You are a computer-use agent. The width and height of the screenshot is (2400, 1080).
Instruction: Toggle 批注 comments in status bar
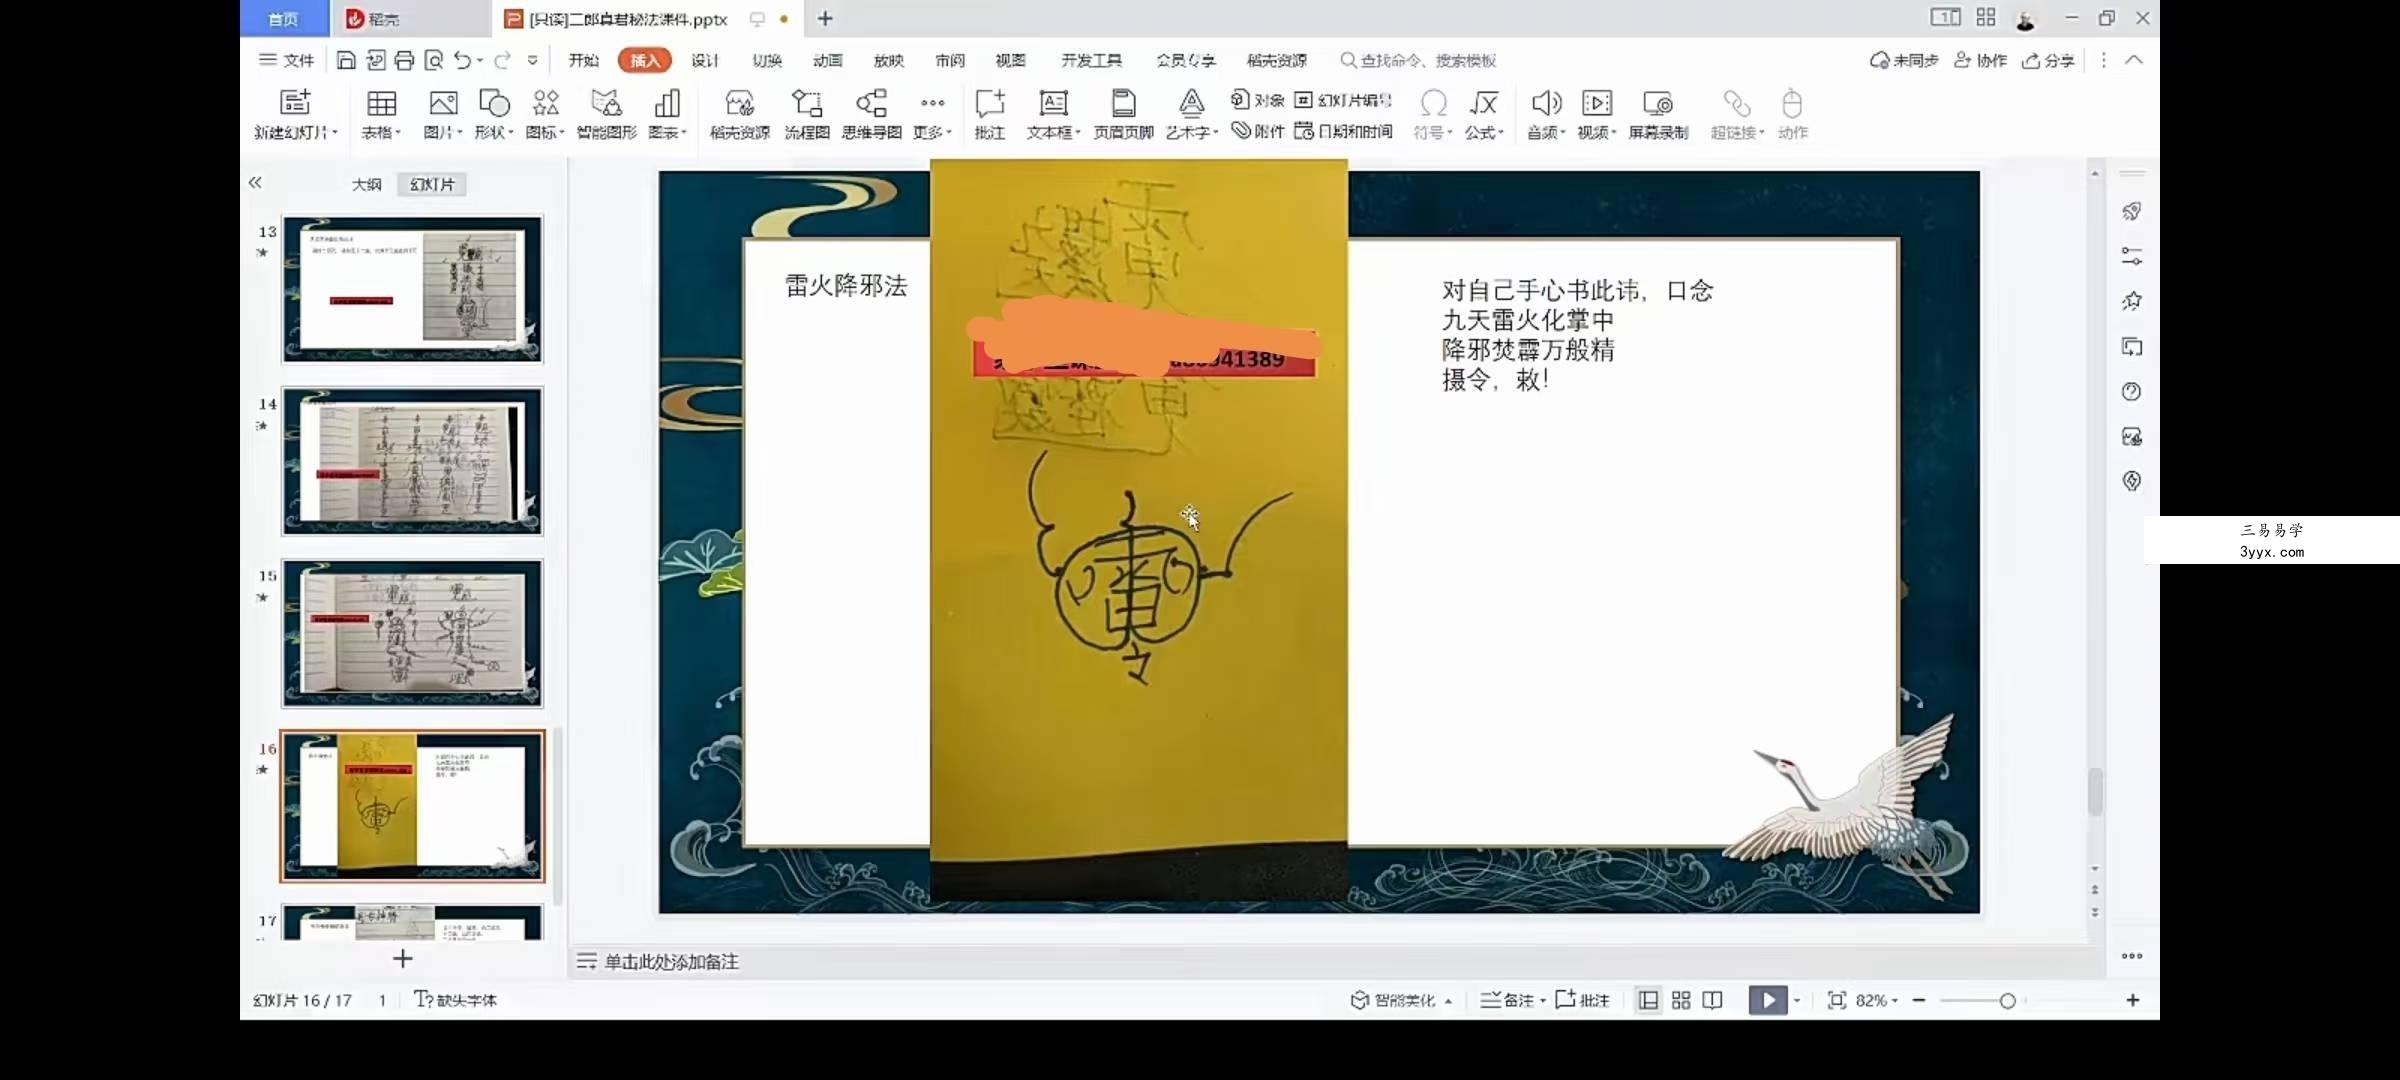coord(1582,1000)
